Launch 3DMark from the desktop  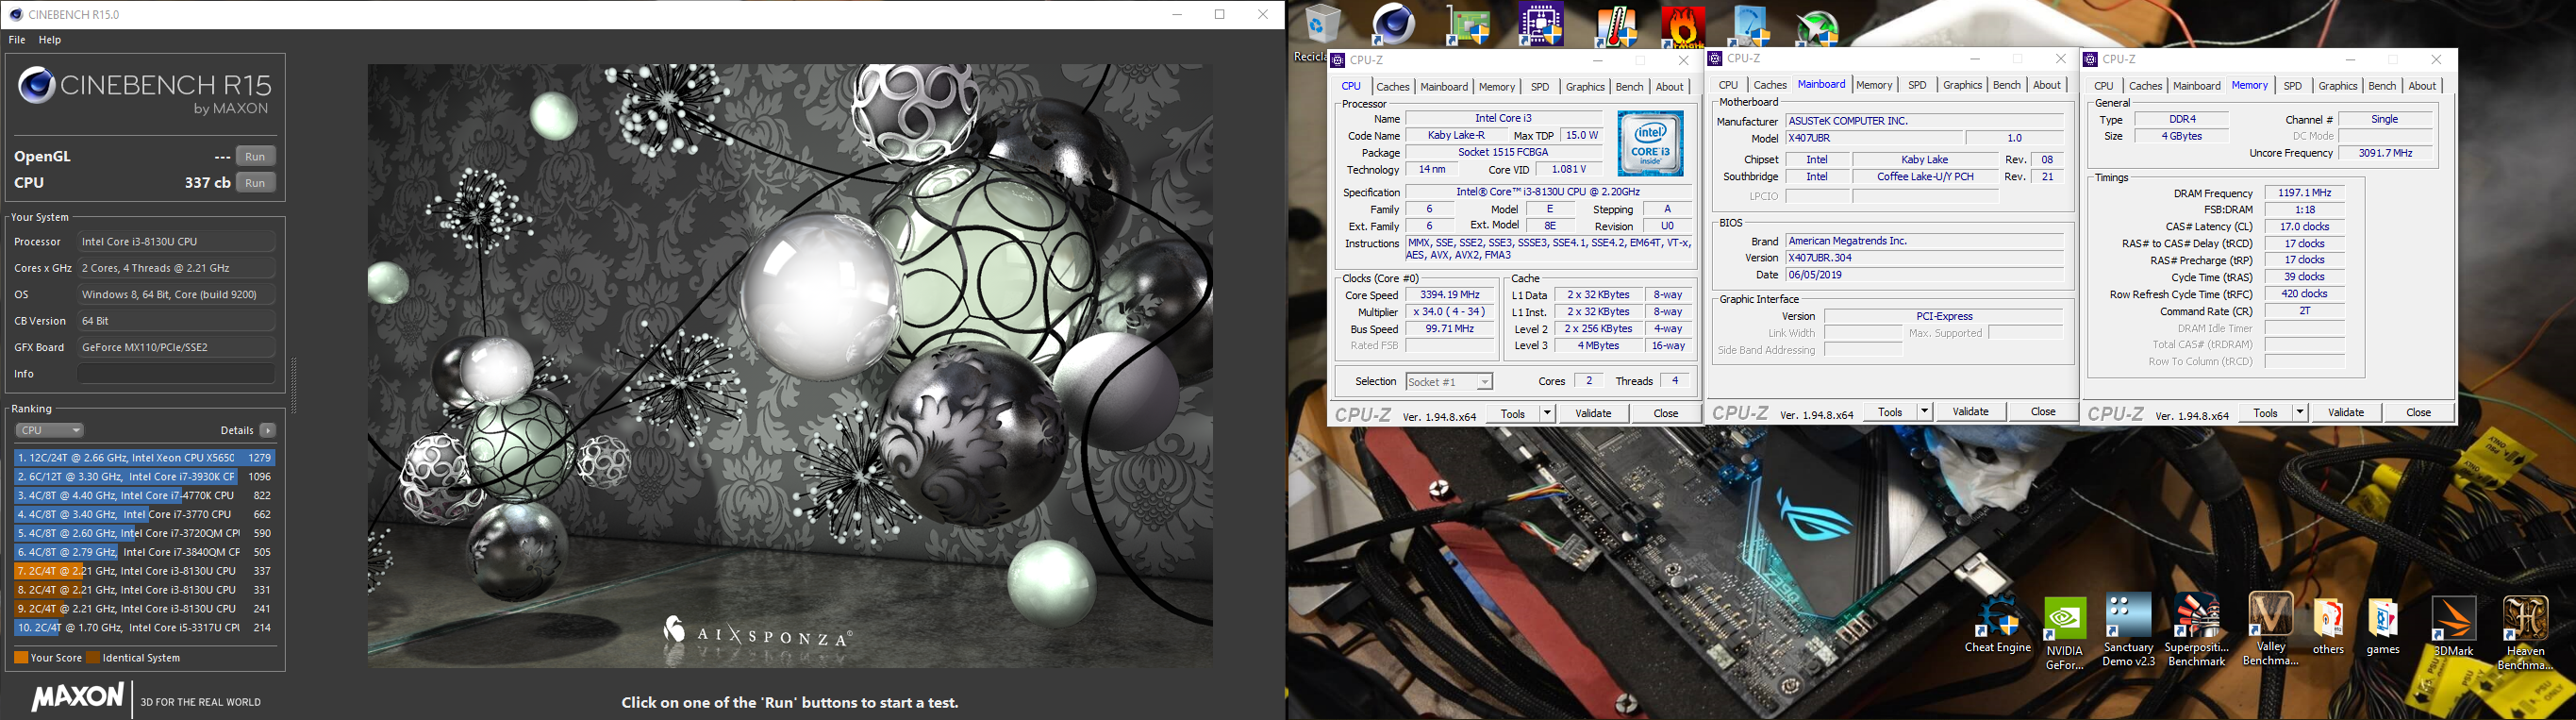point(2453,627)
